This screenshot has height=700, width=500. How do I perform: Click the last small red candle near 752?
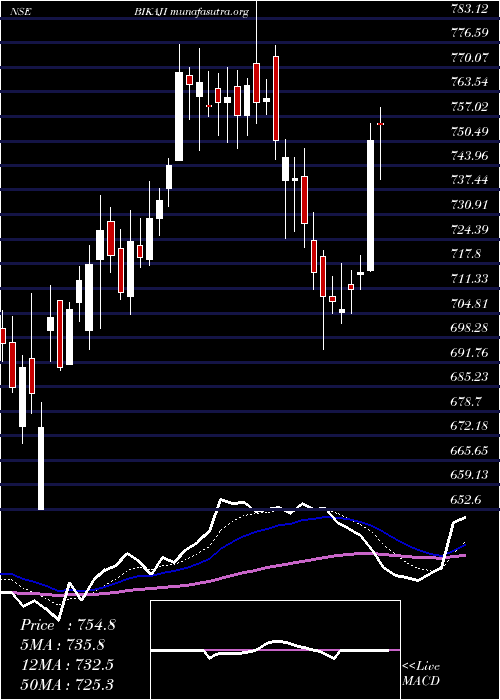point(380,124)
